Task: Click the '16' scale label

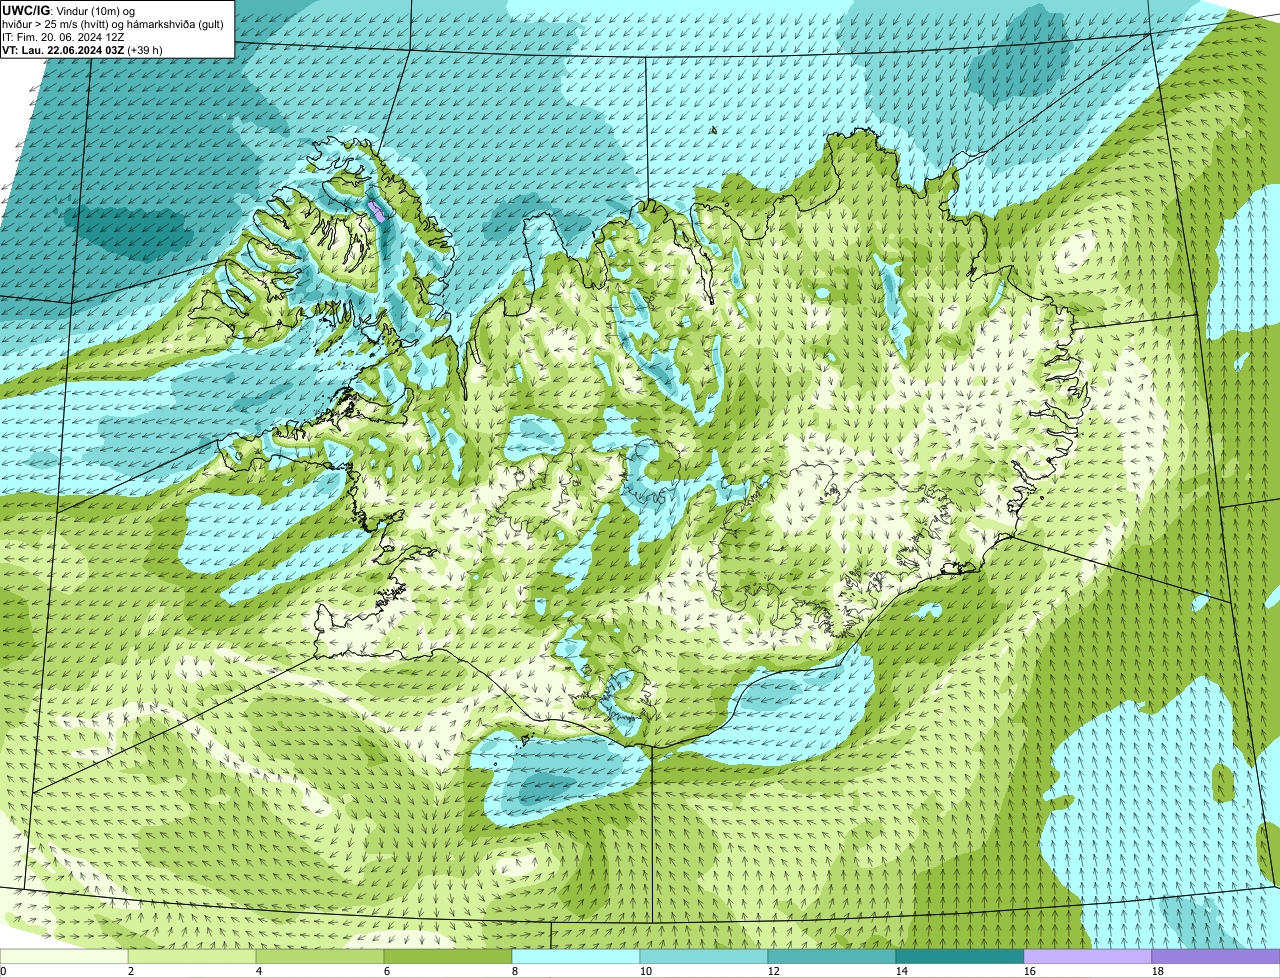Action: click(1030, 971)
